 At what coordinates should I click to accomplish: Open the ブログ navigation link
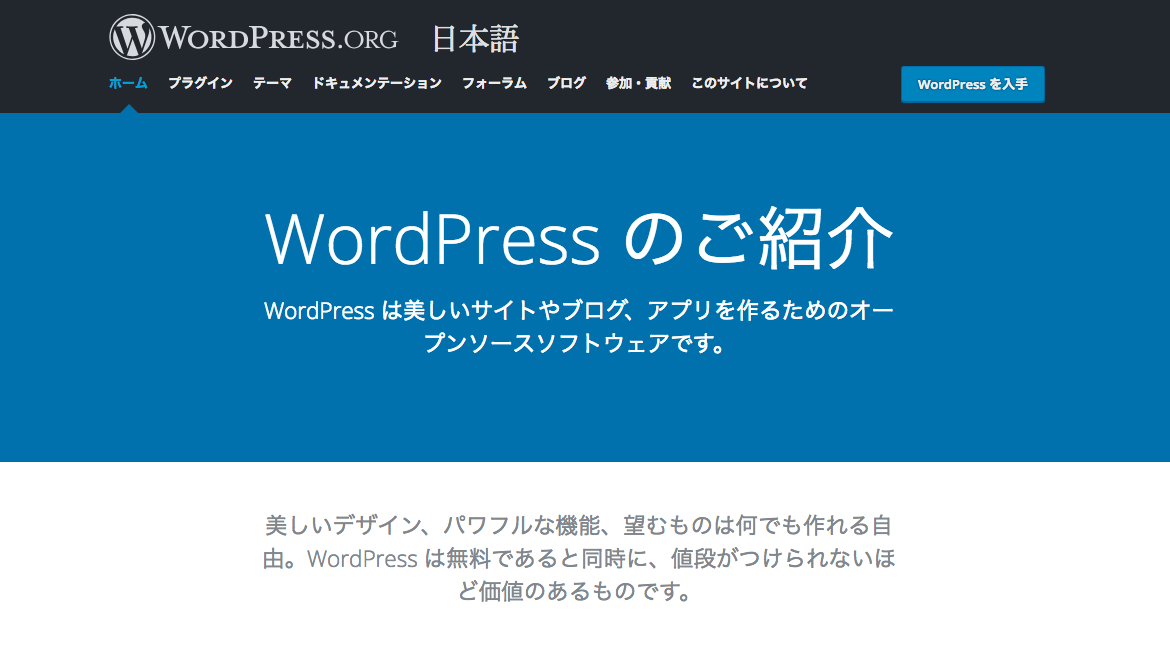pyautogui.click(x=566, y=83)
